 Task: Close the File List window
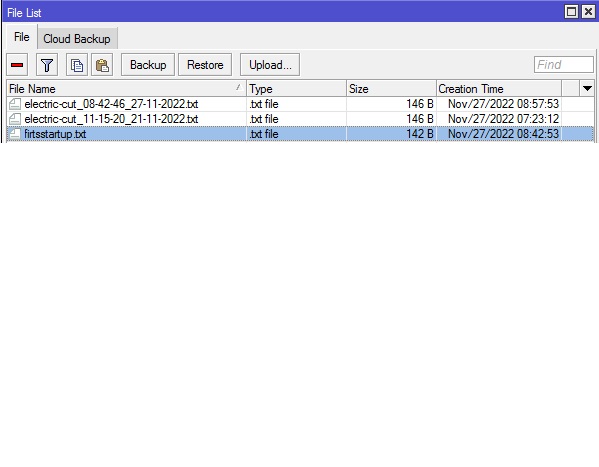pos(588,12)
